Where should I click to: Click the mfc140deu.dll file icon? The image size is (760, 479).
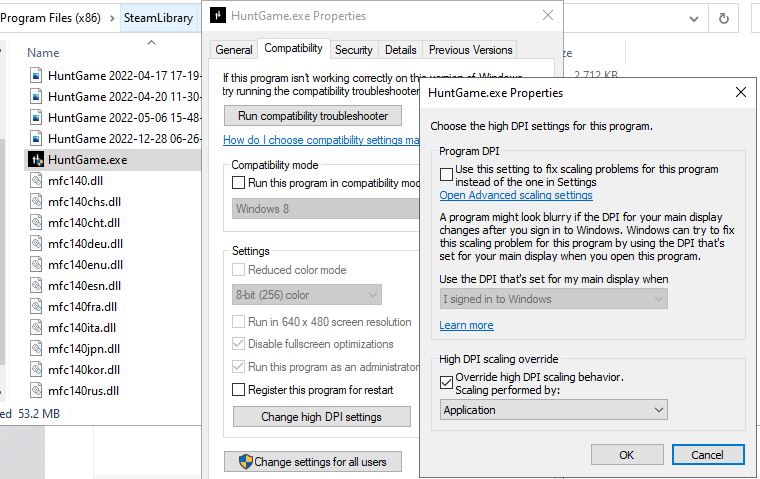36,243
